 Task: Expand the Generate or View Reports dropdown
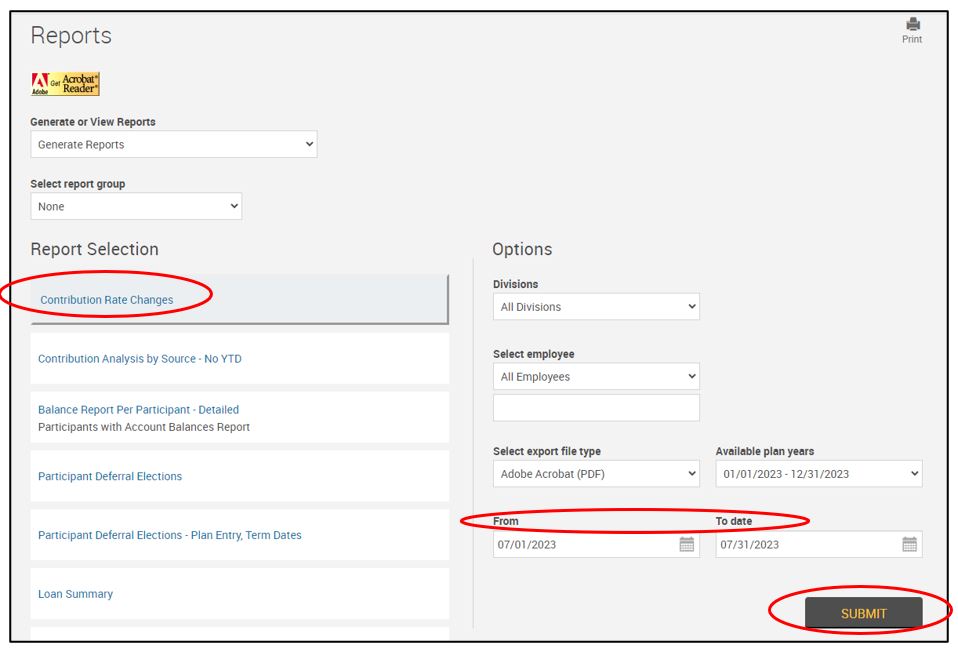(x=173, y=145)
